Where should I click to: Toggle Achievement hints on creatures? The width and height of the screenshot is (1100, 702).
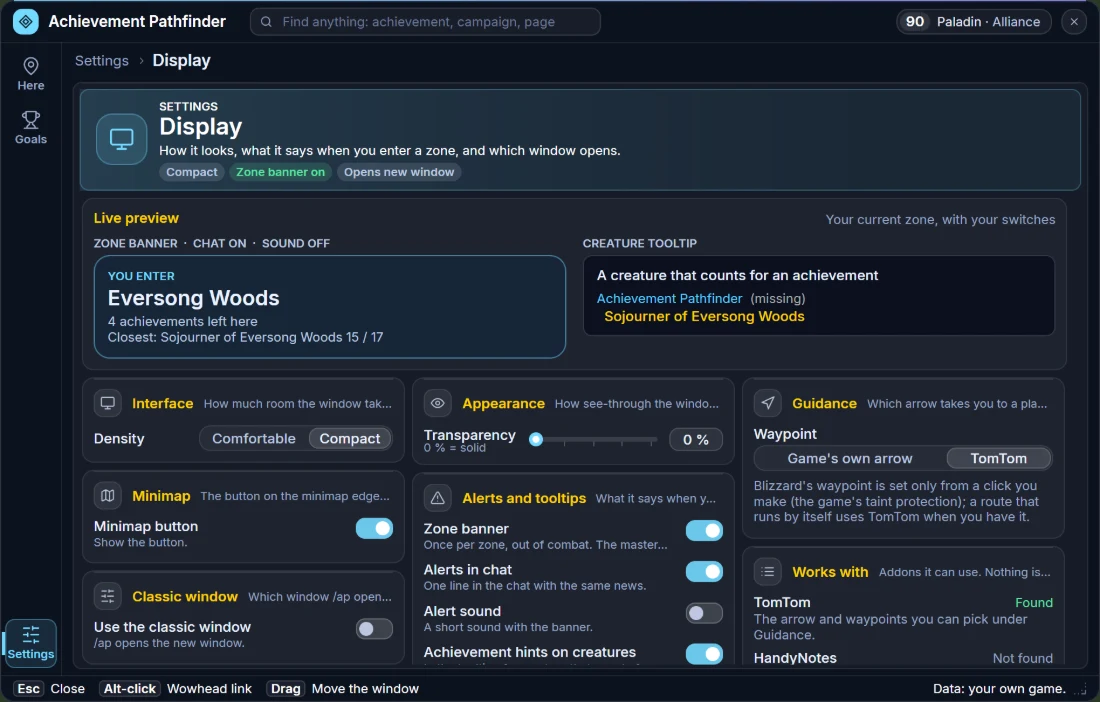click(x=704, y=654)
